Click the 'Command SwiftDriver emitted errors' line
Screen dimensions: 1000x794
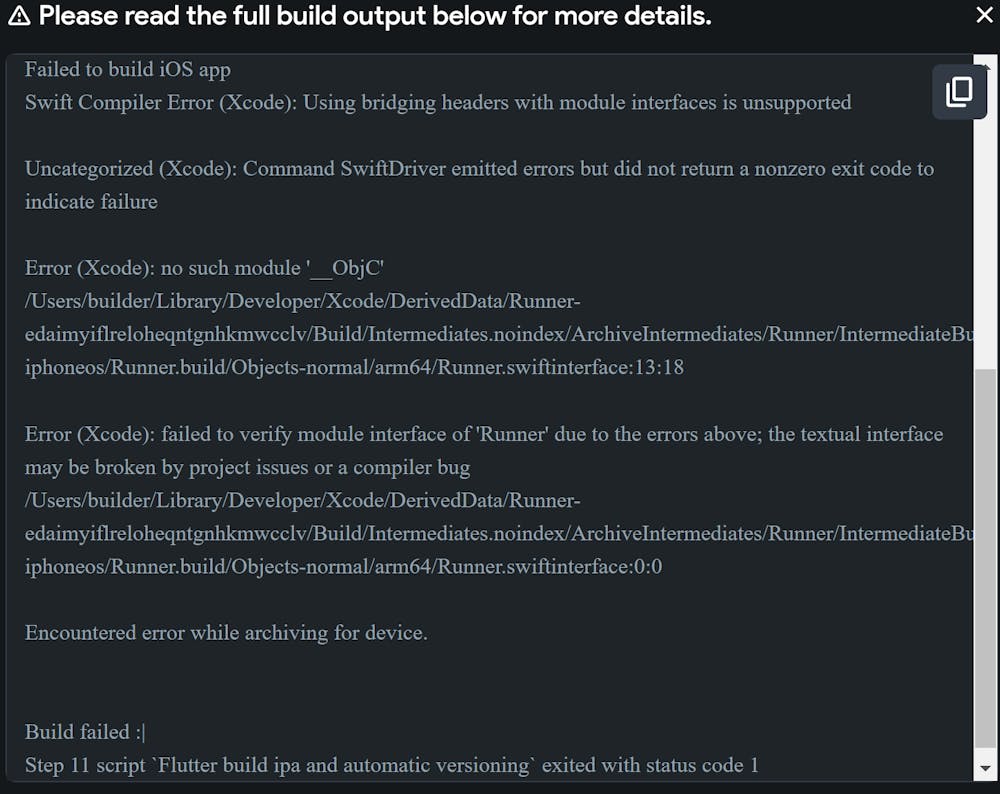(479, 168)
